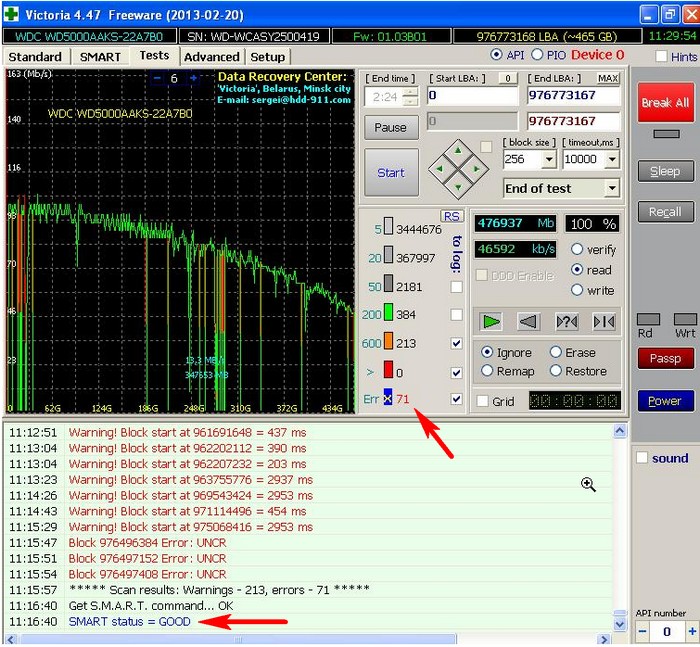Click the up arrow on the navigation diamond
Viewport: 700px width, 647px height.
coord(459,152)
